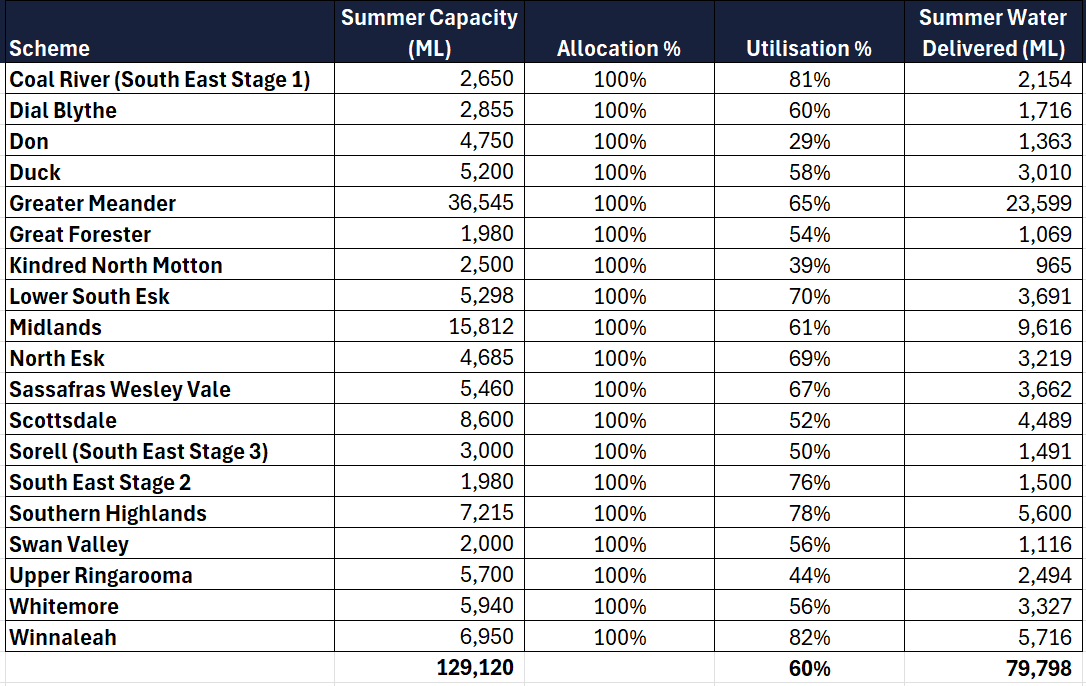Click Upper Ringarooma's utilisation of 44%
Image resolution: width=1086 pixels, height=686 pixels.
[x=809, y=575]
